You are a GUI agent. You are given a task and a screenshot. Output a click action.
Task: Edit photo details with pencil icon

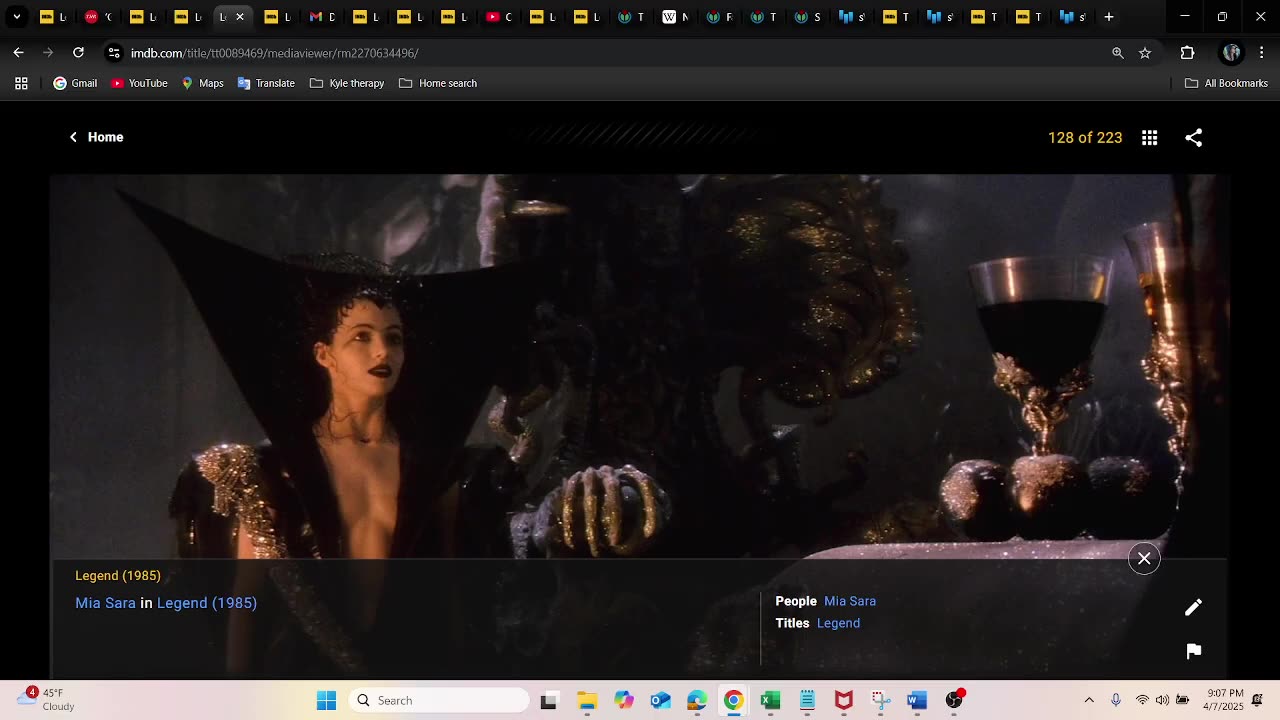(1193, 607)
